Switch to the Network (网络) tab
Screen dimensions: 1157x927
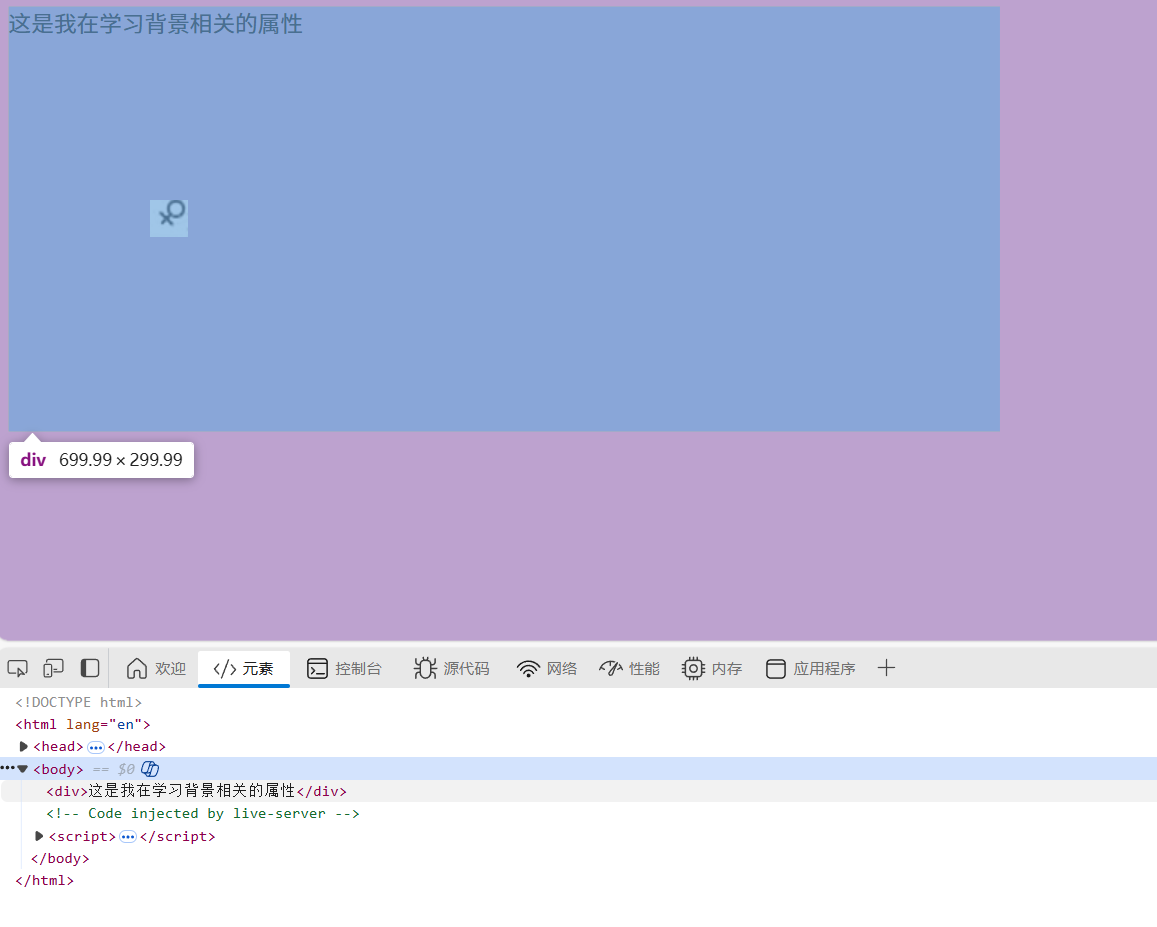[547, 669]
